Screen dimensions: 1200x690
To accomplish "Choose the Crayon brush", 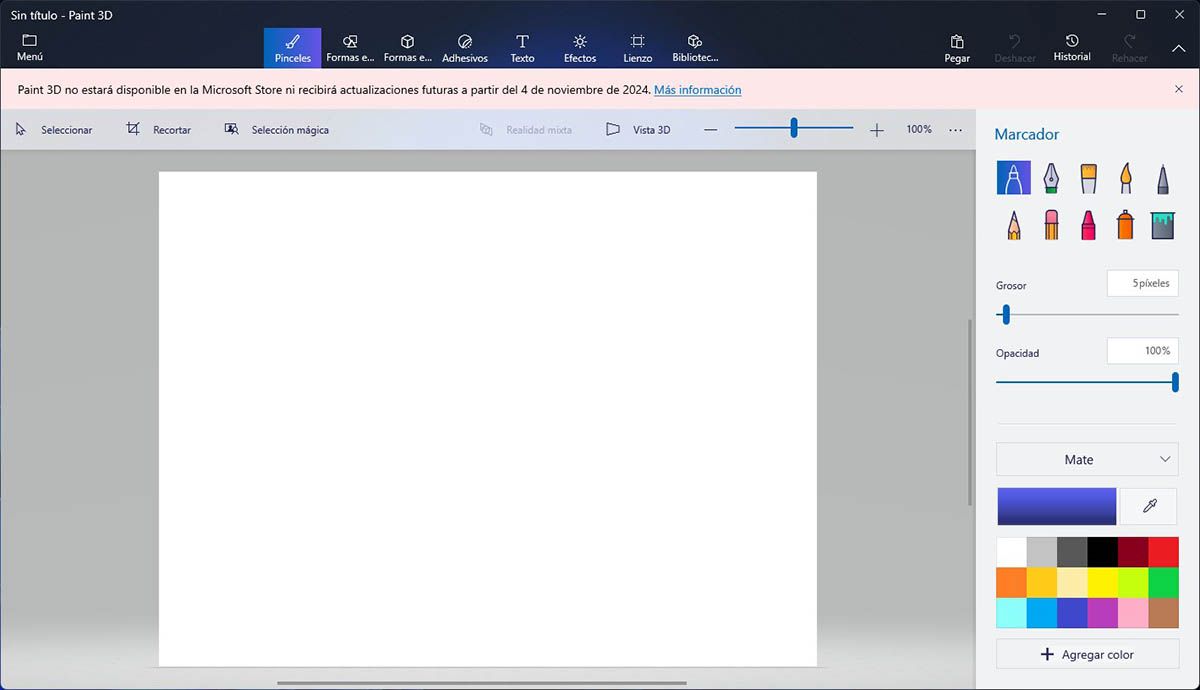I will 1088,225.
